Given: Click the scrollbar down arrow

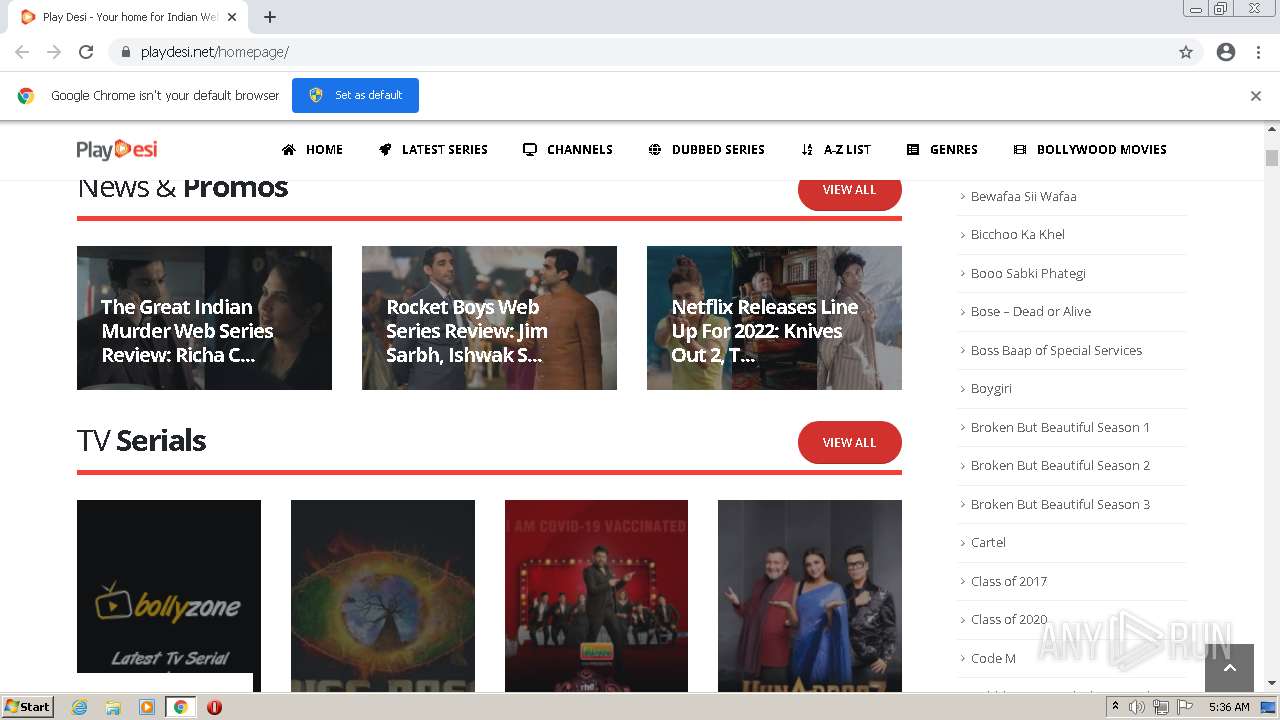Looking at the screenshot, I should [1272, 684].
